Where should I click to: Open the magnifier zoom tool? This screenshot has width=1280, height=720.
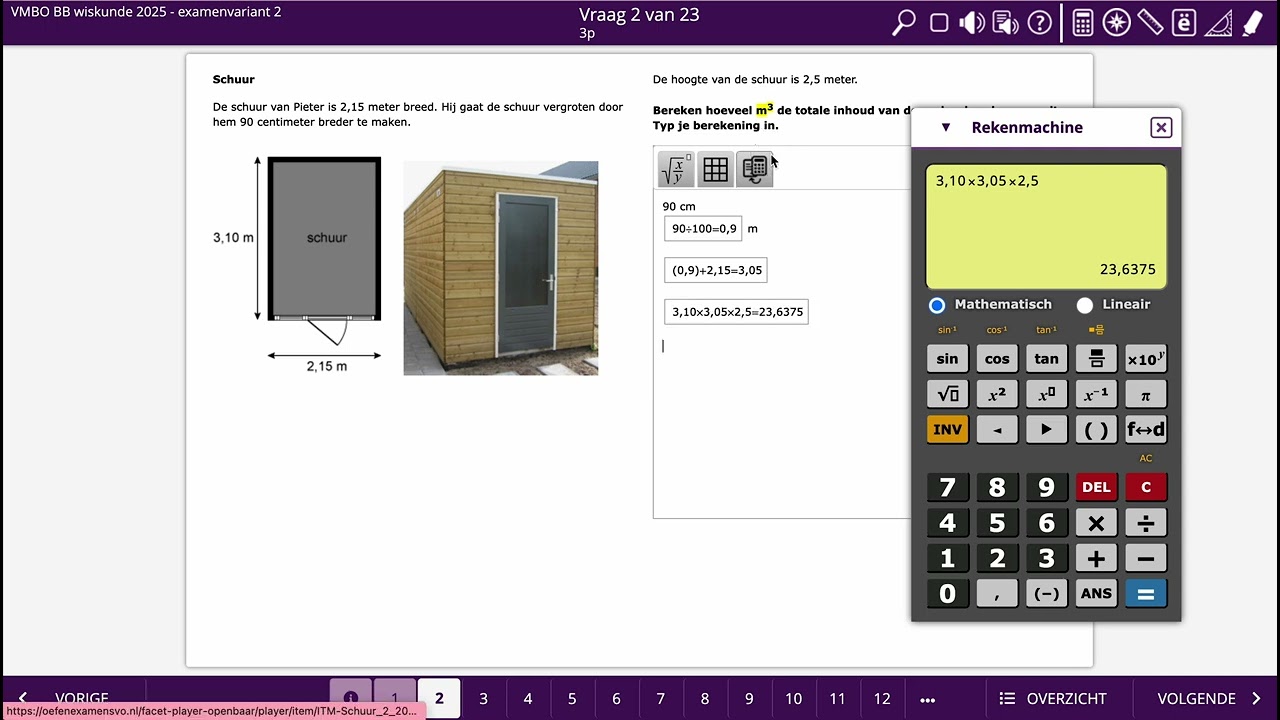(x=904, y=23)
